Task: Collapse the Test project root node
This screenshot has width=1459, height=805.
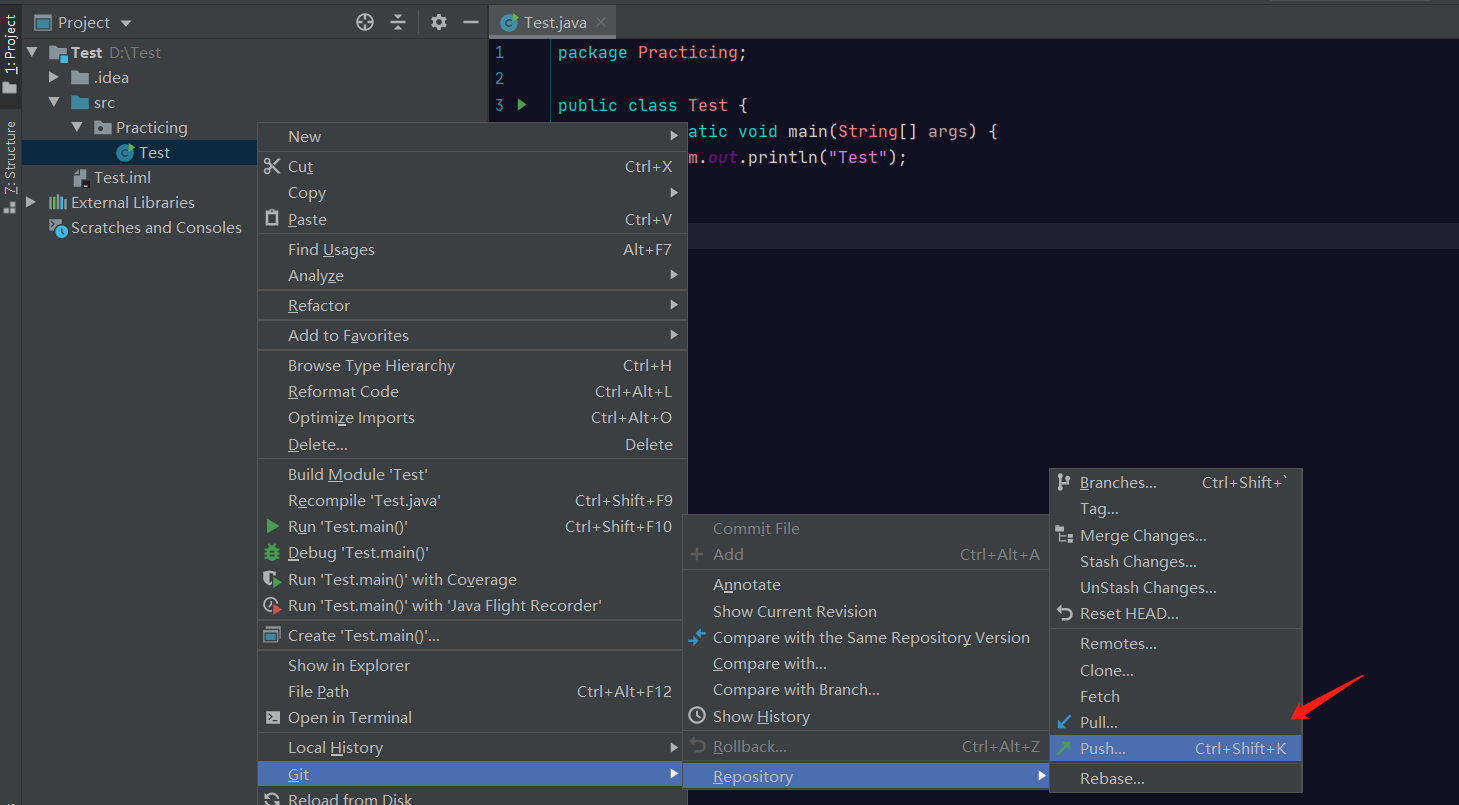Action: (32, 52)
